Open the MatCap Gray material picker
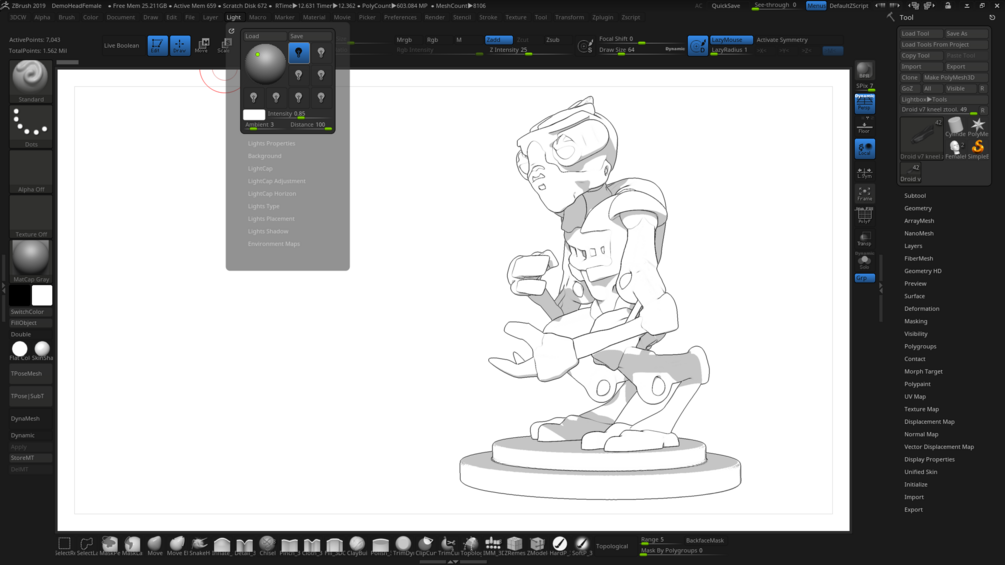Screen dimensions: 1005x565 [x=31, y=261]
